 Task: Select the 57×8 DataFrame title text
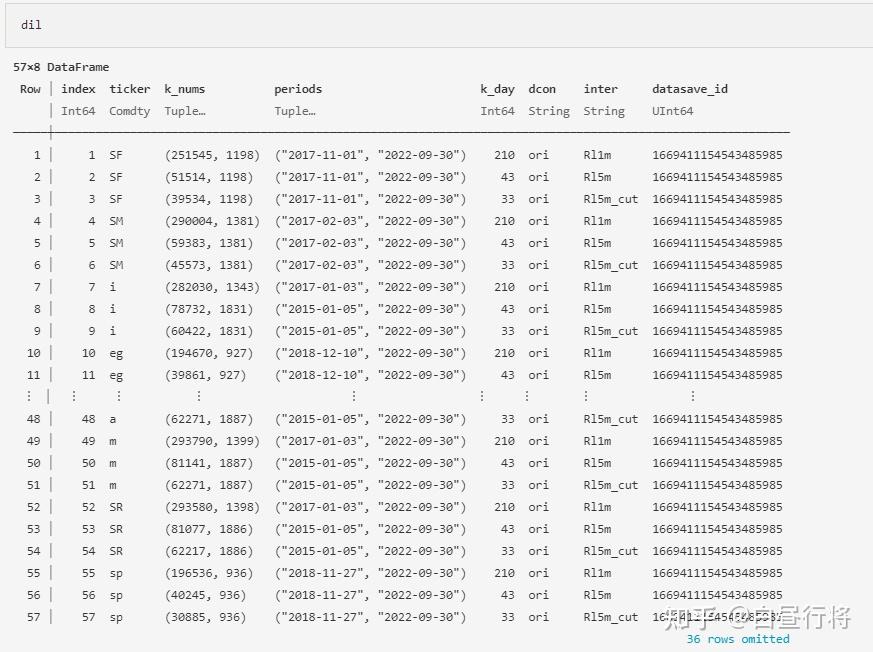(61, 67)
